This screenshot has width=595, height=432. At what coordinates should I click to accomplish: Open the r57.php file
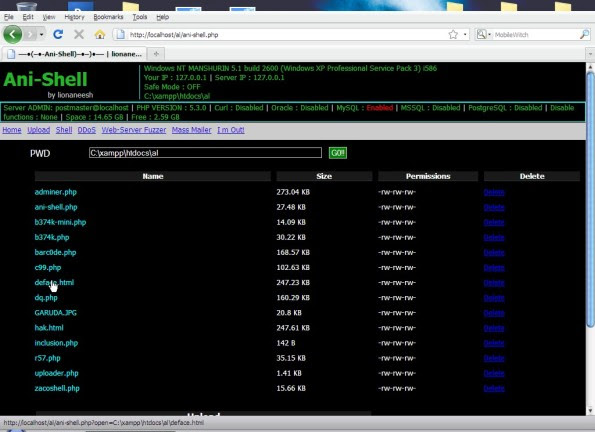point(47,358)
